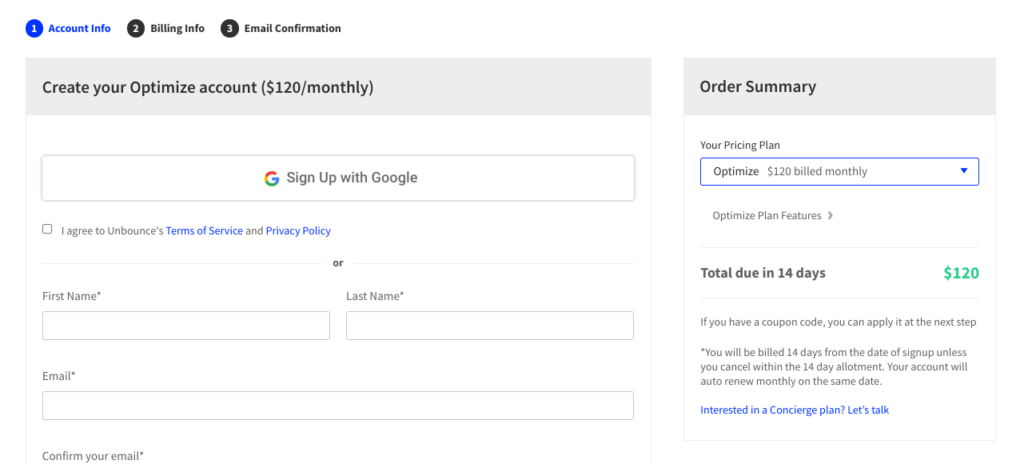Click the pricing plan dropdown arrow
The width and height of the screenshot is (1024, 464).
(964, 171)
